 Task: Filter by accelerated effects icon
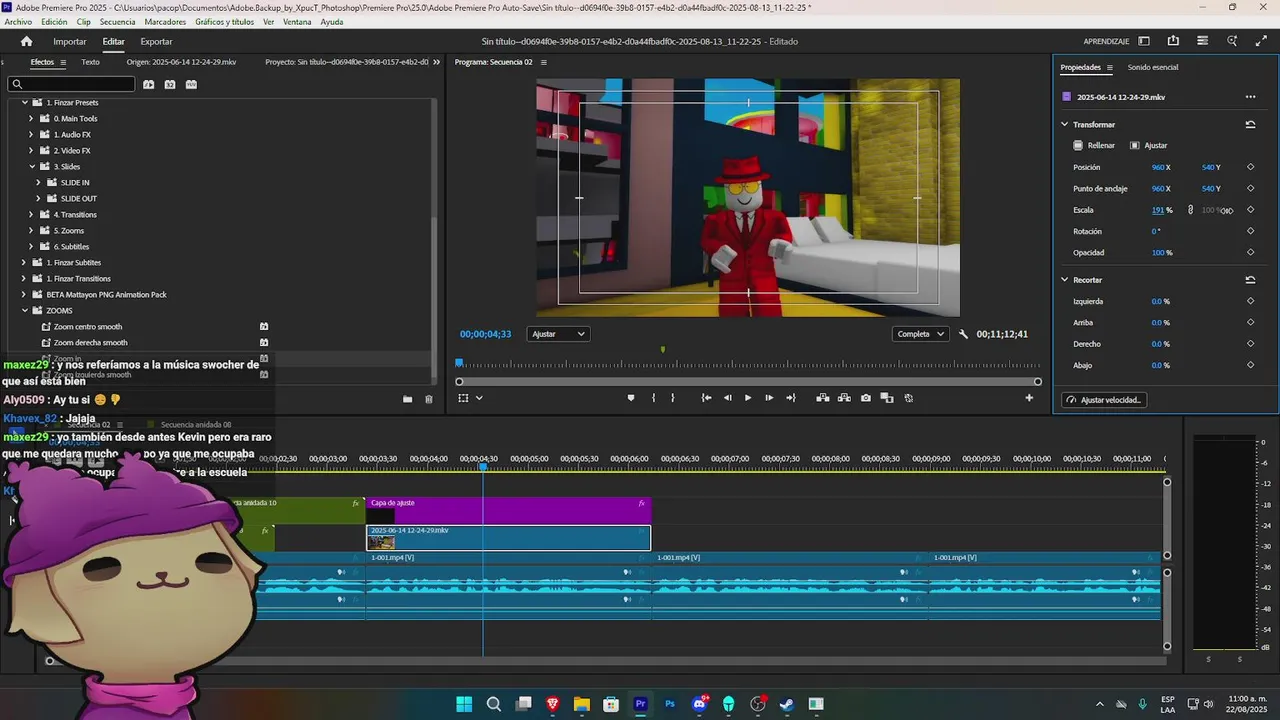coord(148,84)
